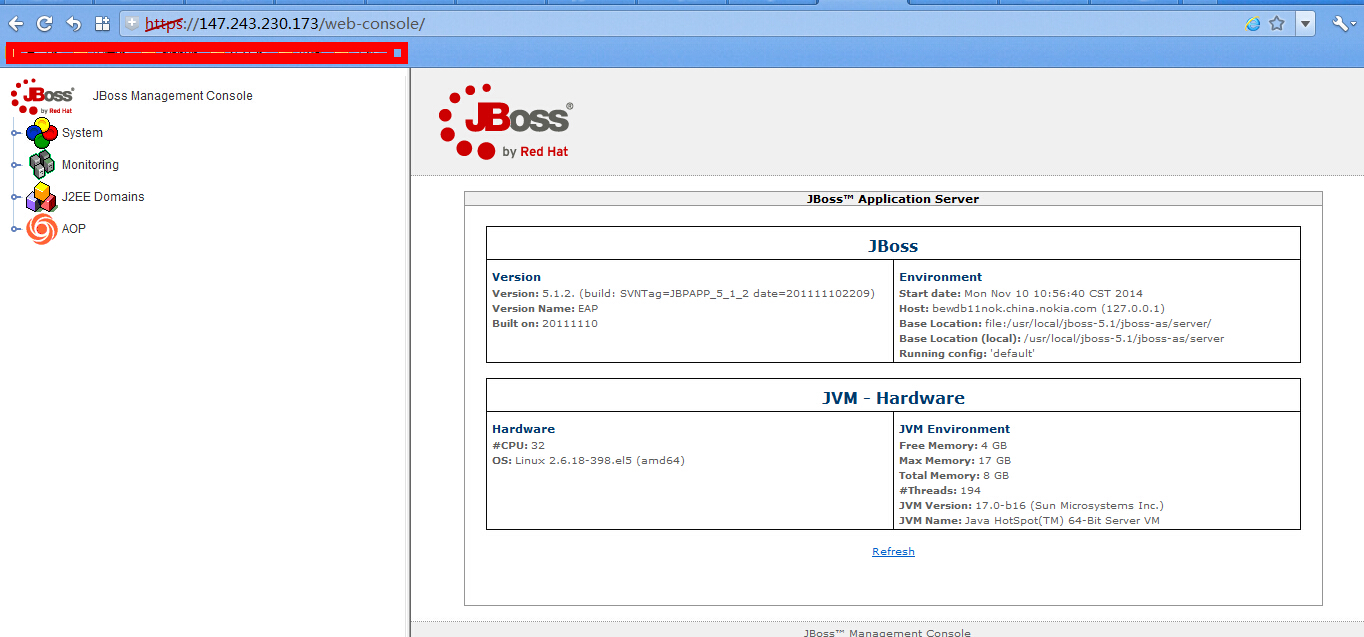
Task: Click the shield security icon in address bar
Action: click(x=132, y=22)
